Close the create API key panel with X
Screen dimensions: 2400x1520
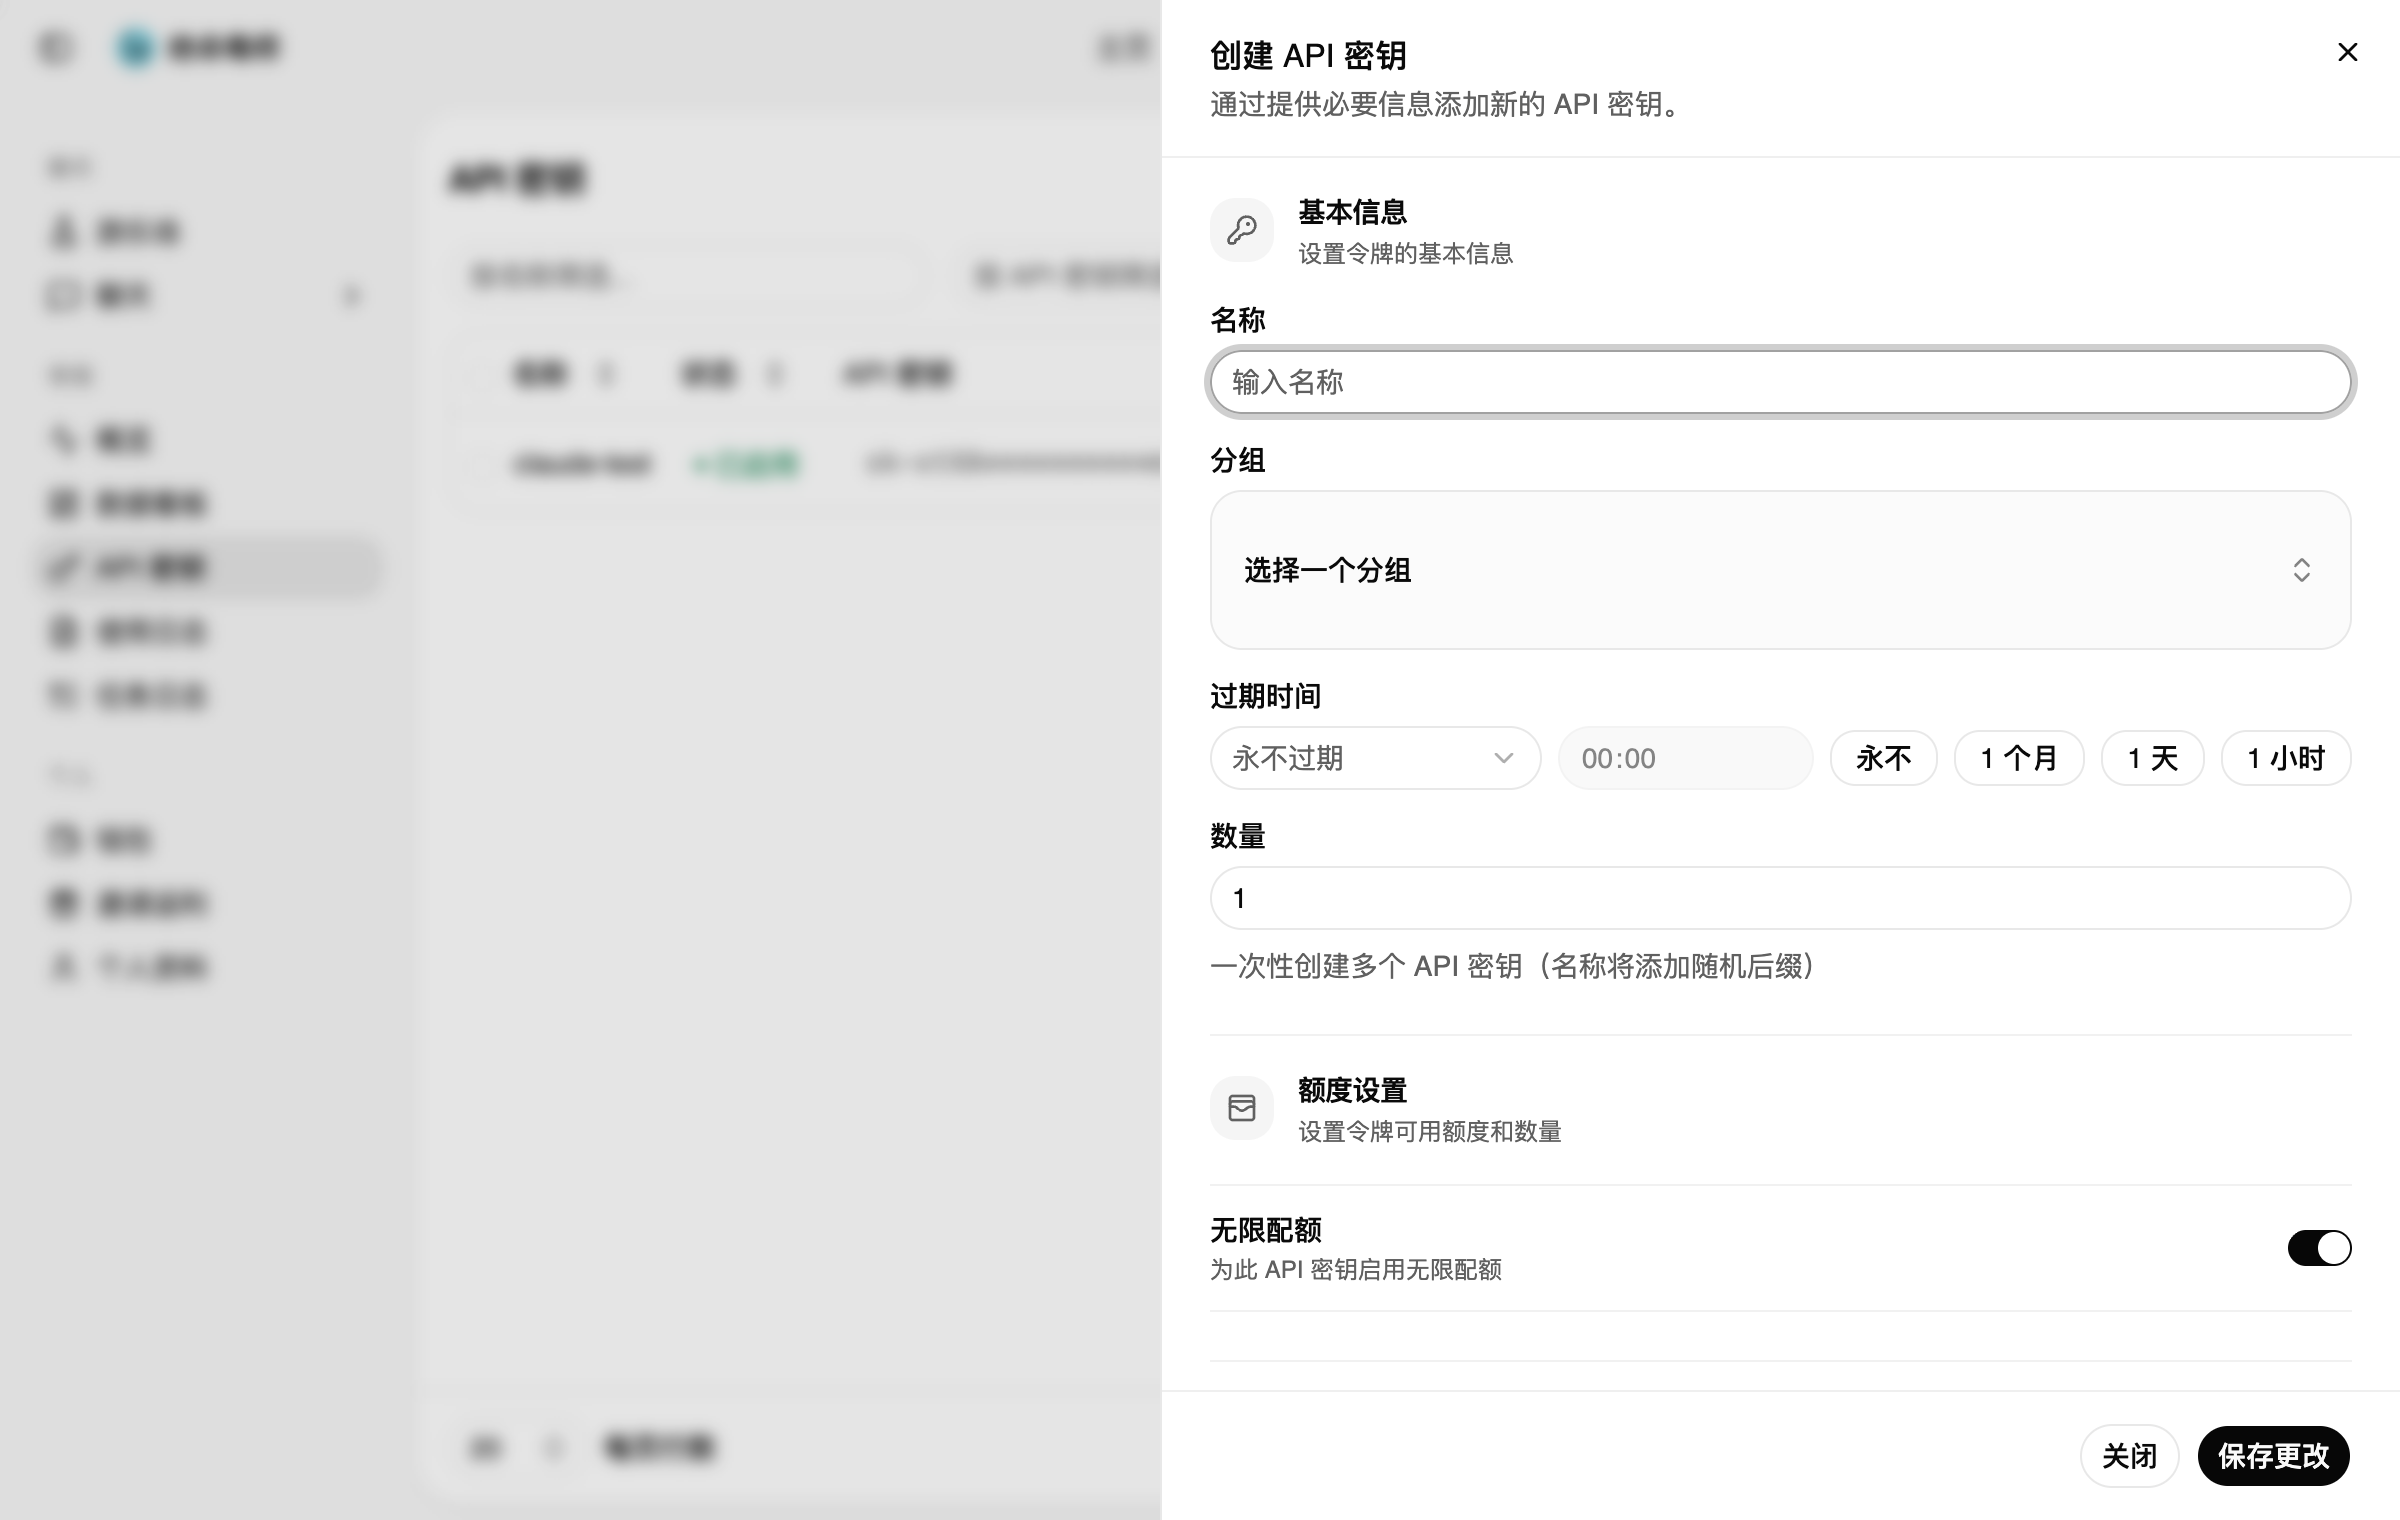[x=2347, y=52]
